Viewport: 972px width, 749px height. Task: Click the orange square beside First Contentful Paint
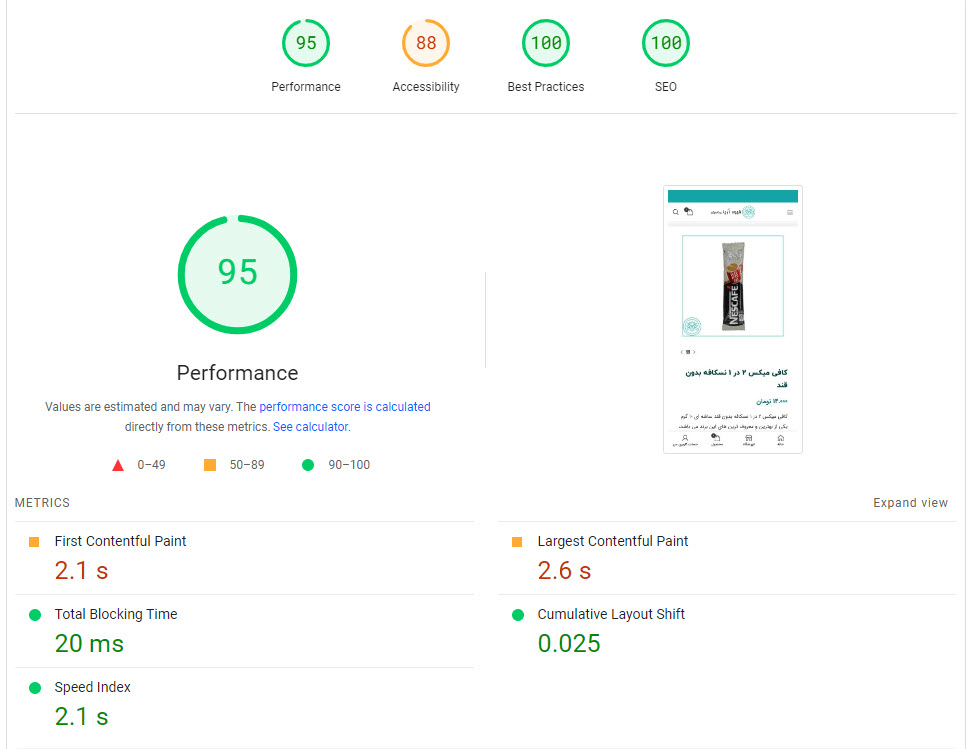34,542
